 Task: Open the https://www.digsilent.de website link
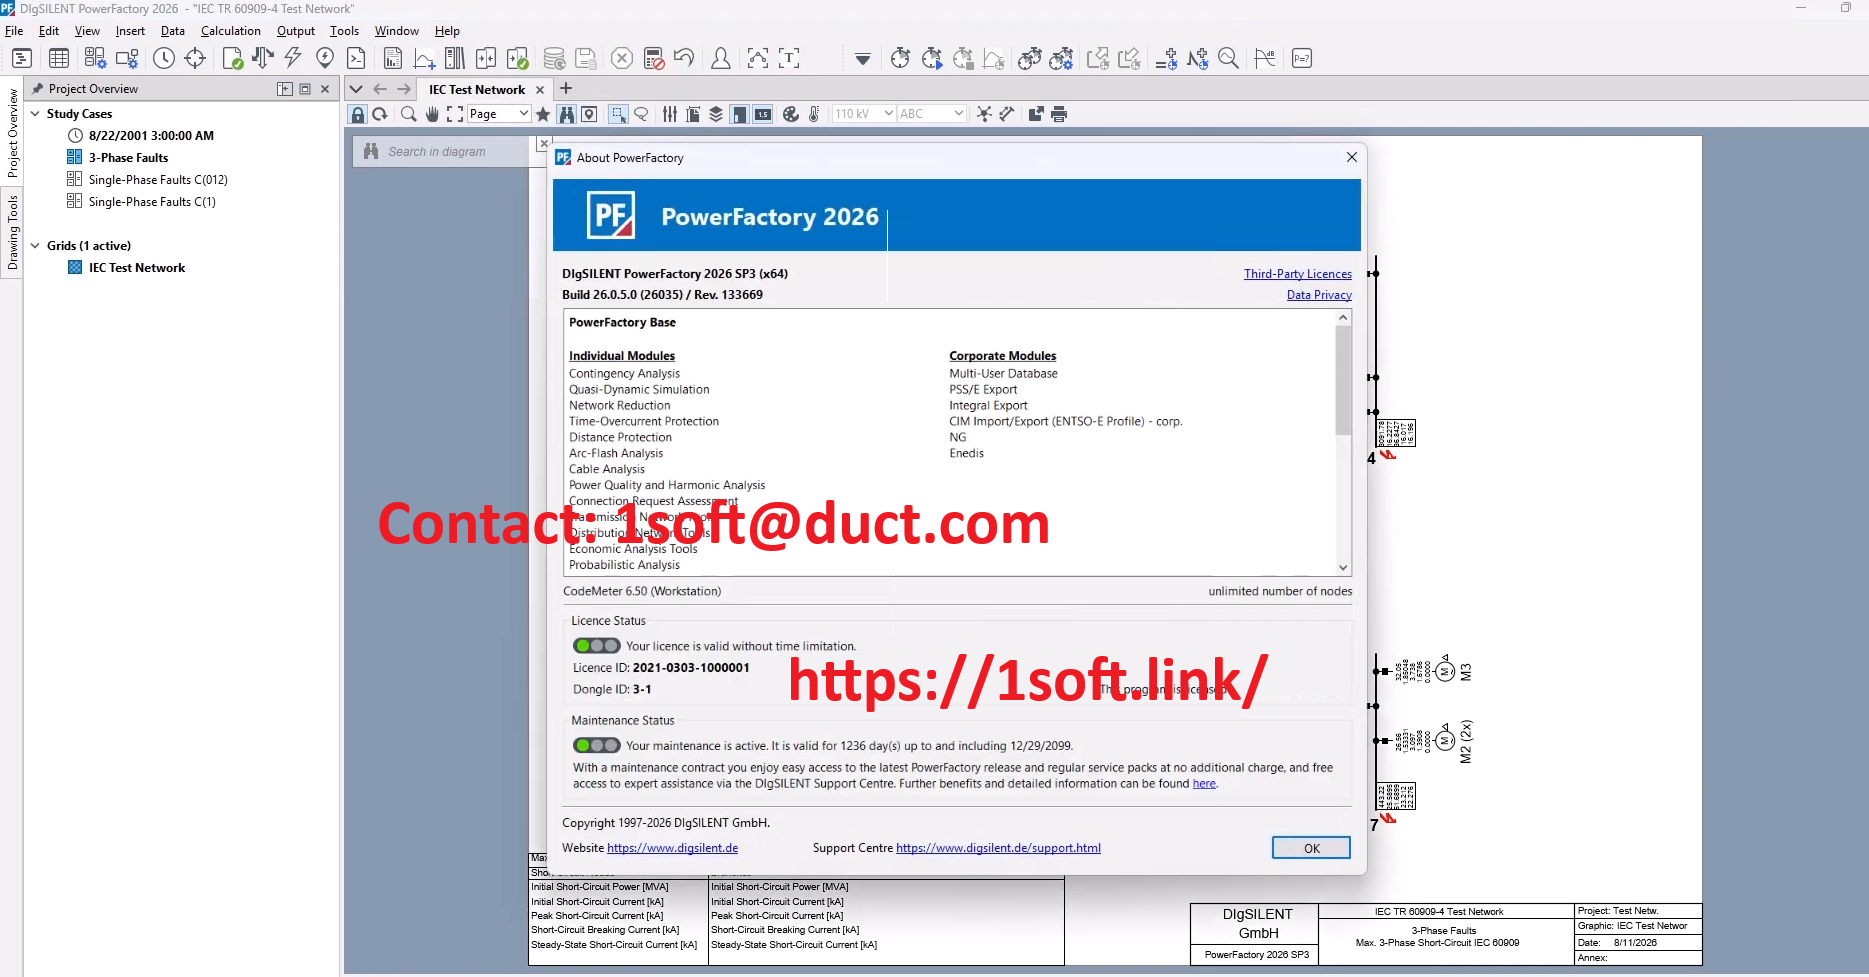tap(672, 848)
